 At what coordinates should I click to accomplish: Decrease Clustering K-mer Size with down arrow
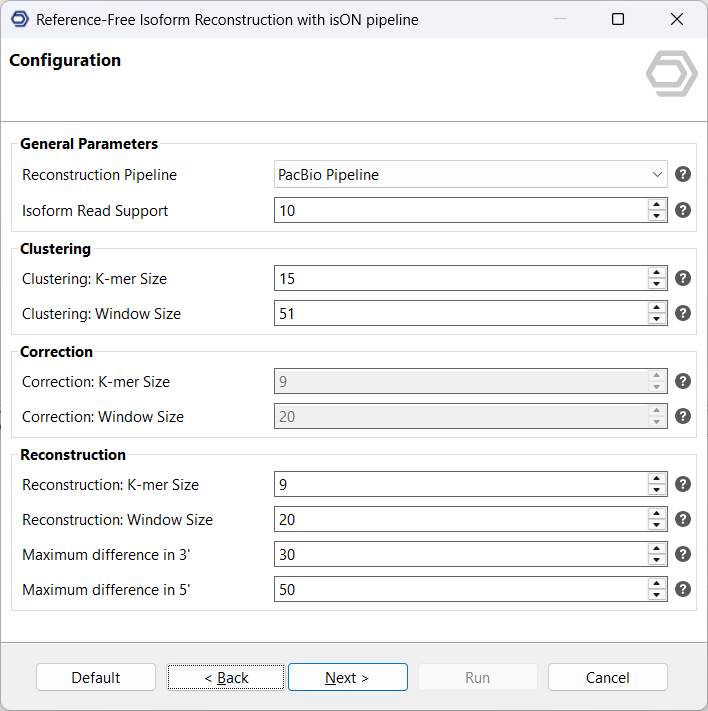coord(657,285)
